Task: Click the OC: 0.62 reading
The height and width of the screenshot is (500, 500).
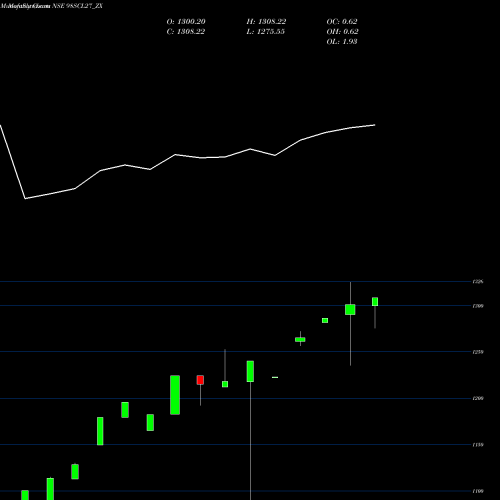Action: [342, 22]
